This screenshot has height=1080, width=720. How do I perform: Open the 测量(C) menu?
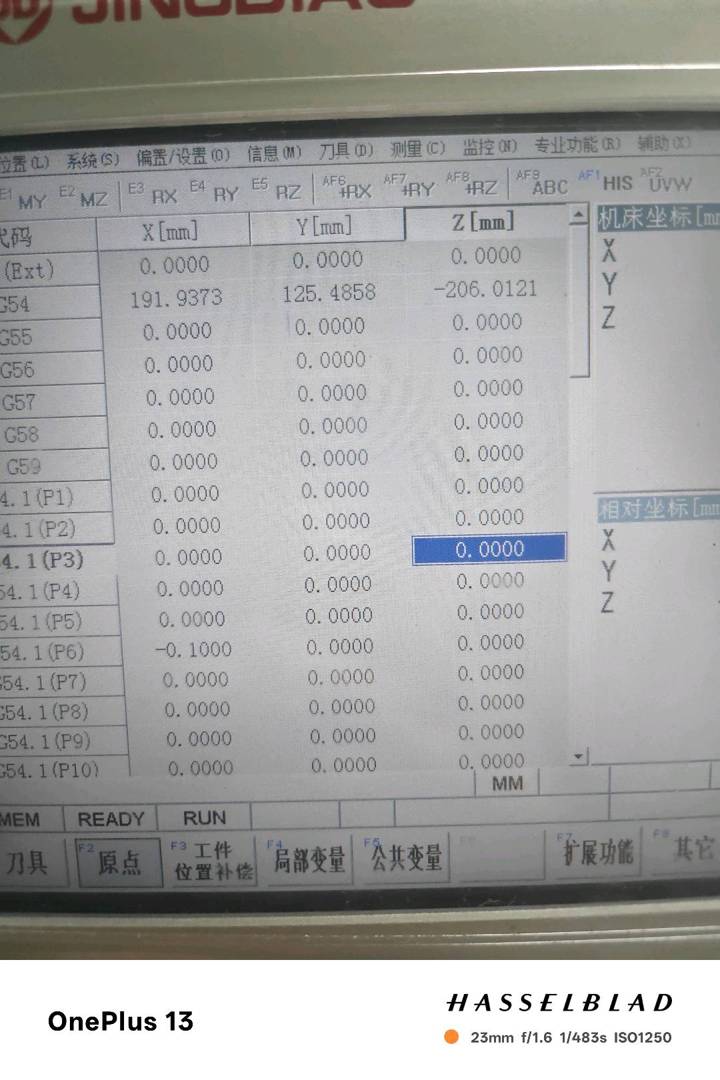tap(418, 148)
